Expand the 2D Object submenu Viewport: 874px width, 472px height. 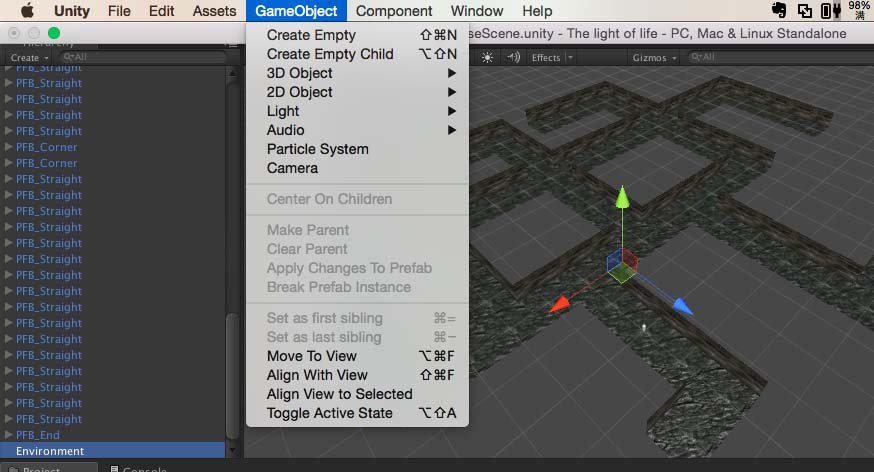pyautogui.click(x=357, y=92)
